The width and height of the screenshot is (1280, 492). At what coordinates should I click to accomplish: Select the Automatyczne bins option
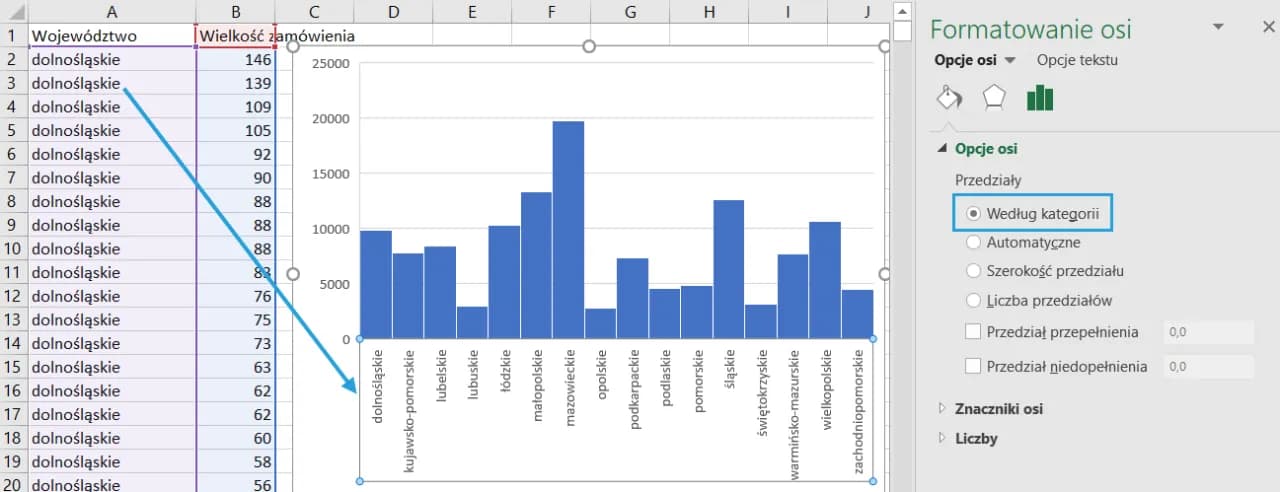tap(973, 242)
